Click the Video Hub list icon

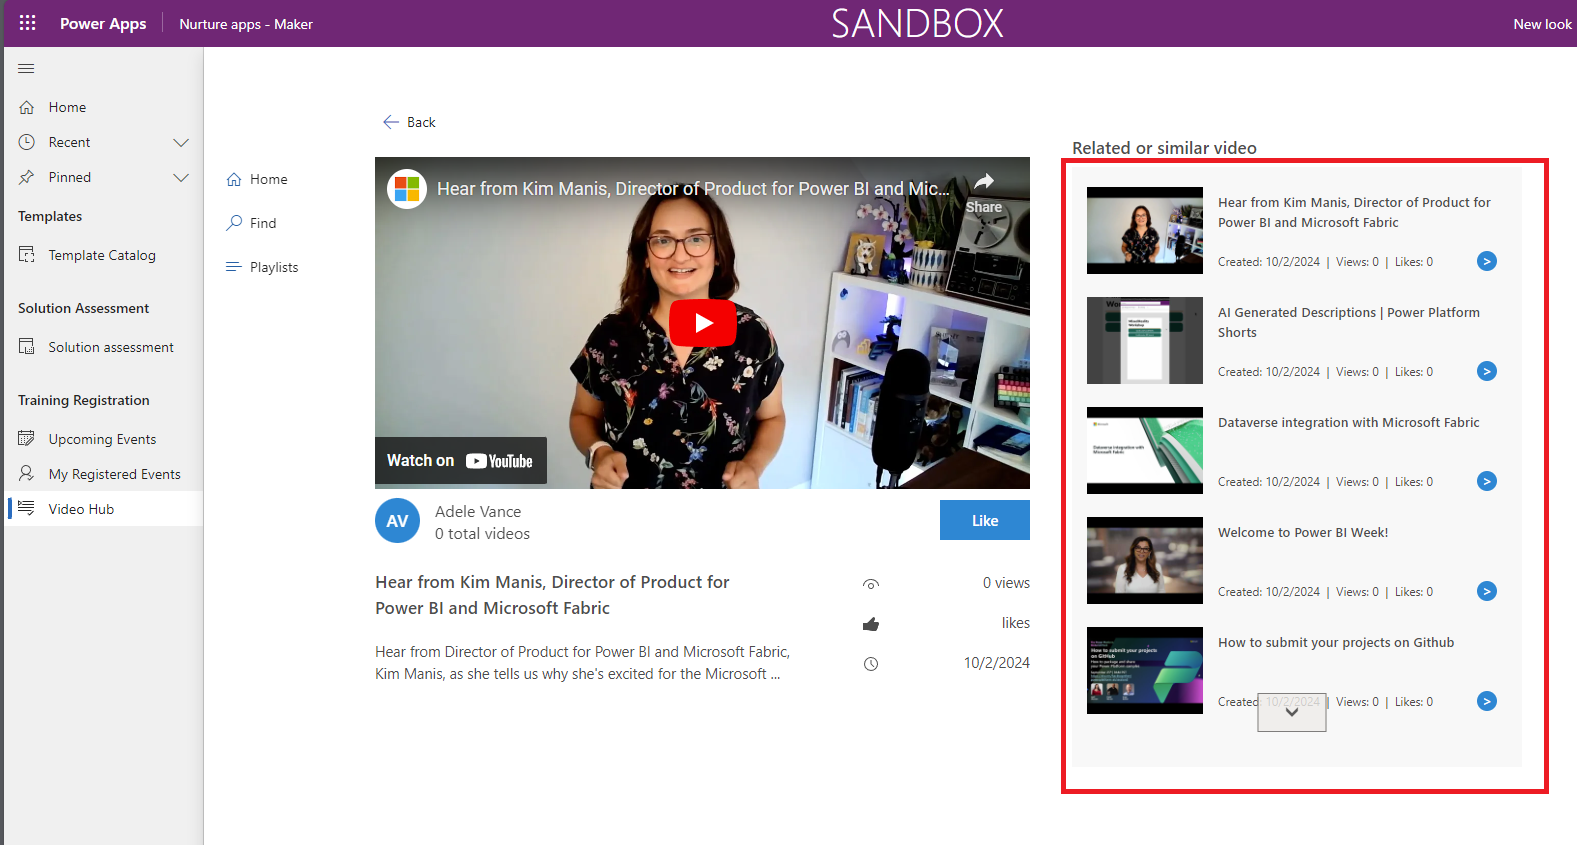(27, 509)
